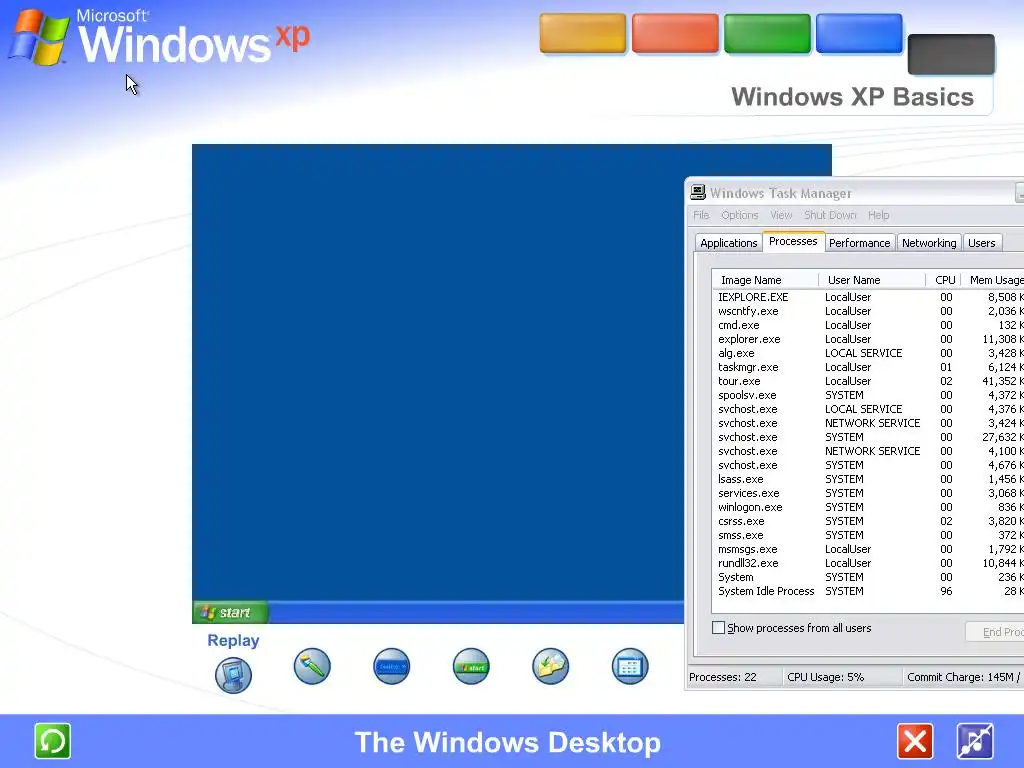Select the wscntfy.exe process row

tap(868, 312)
